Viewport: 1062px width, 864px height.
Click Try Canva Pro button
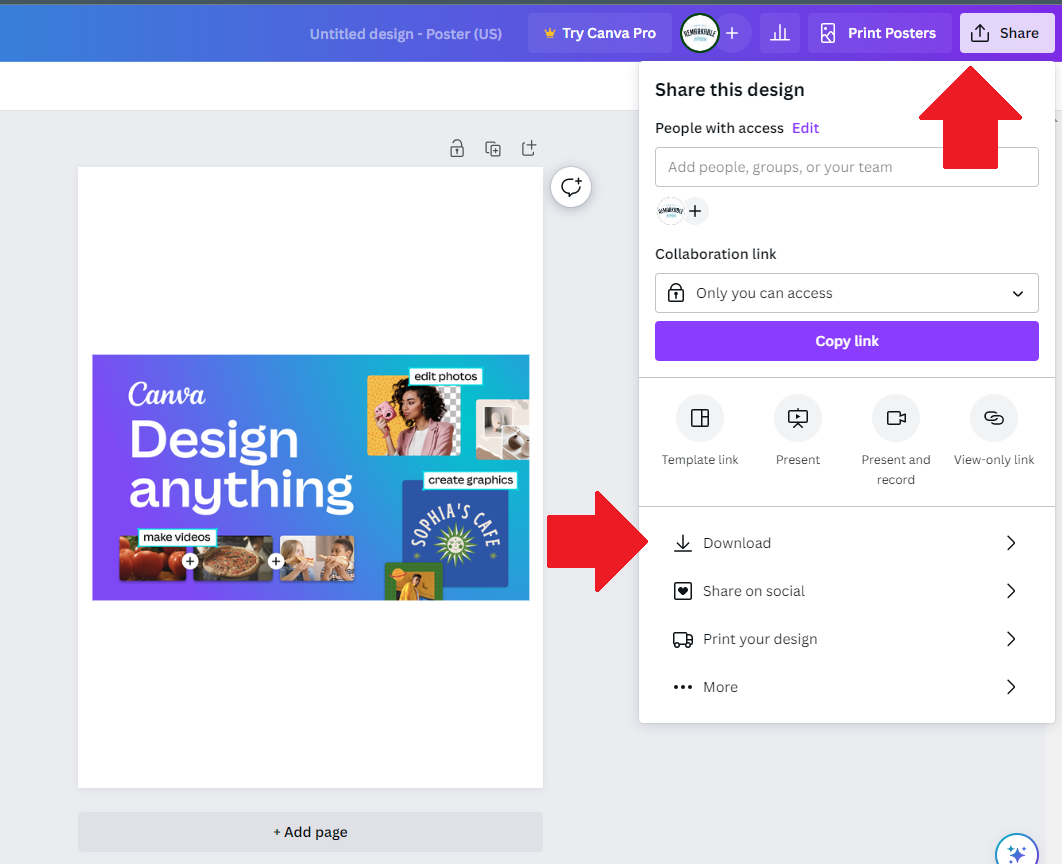pyautogui.click(x=599, y=33)
